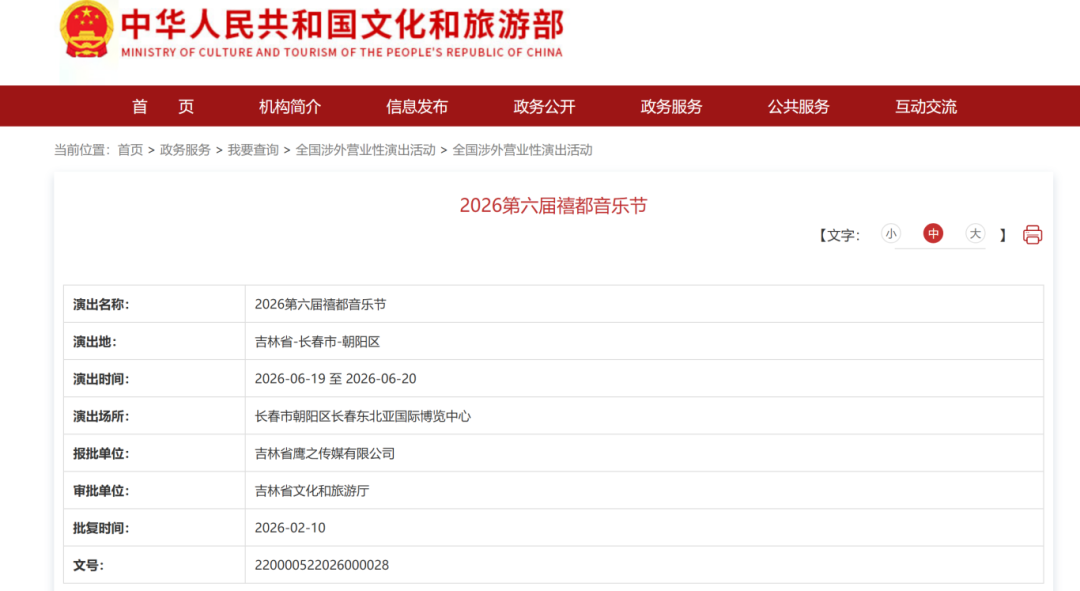1080x591 pixels.
Task: Click 政务服务 in the breadcrumb
Action: (x=185, y=150)
